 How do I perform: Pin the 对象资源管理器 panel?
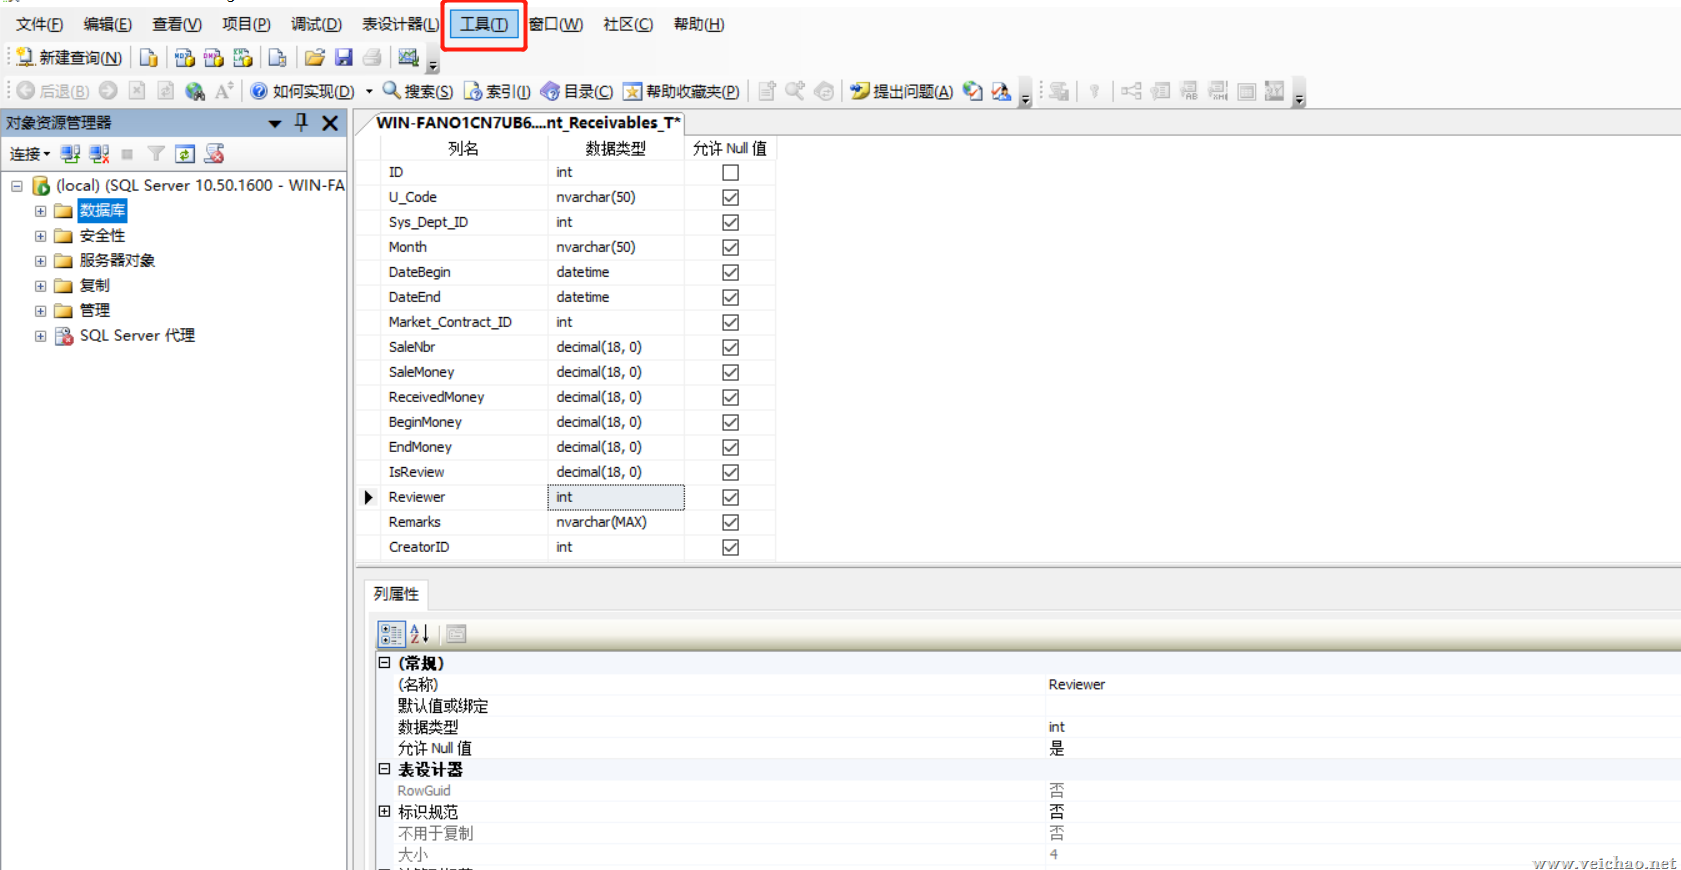(x=301, y=122)
